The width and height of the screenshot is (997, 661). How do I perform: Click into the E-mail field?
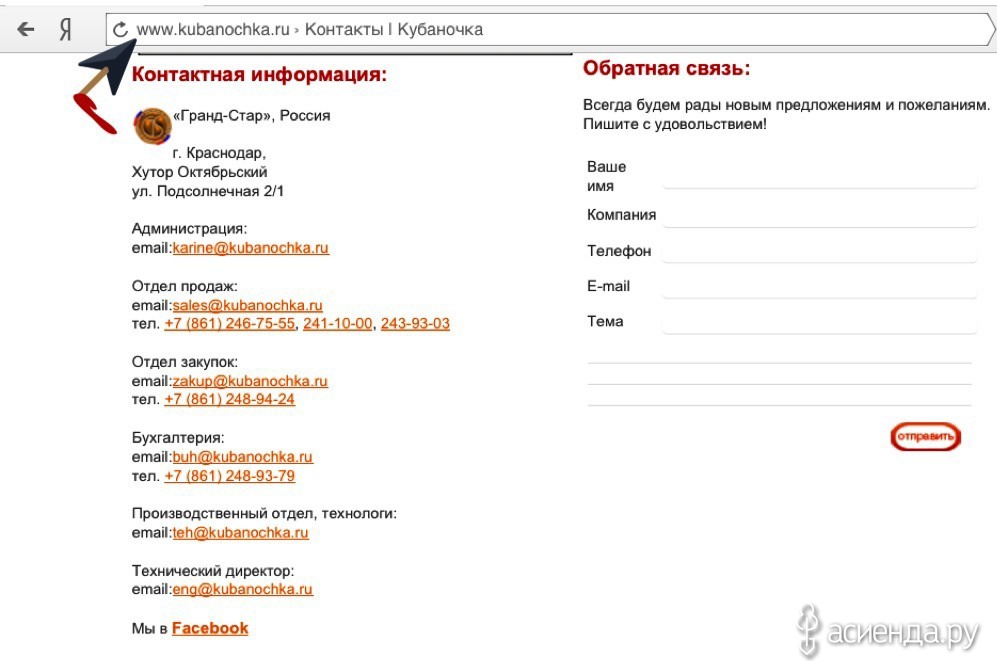pos(819,288)
